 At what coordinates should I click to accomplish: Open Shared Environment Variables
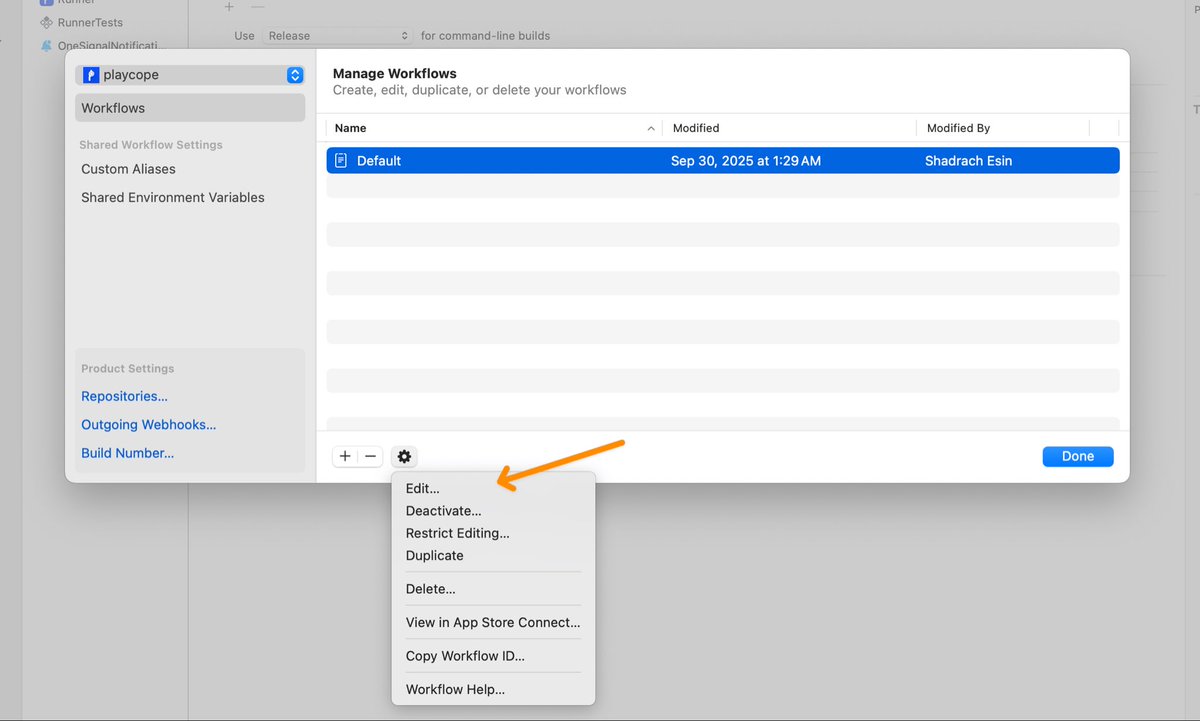point(173,197)
